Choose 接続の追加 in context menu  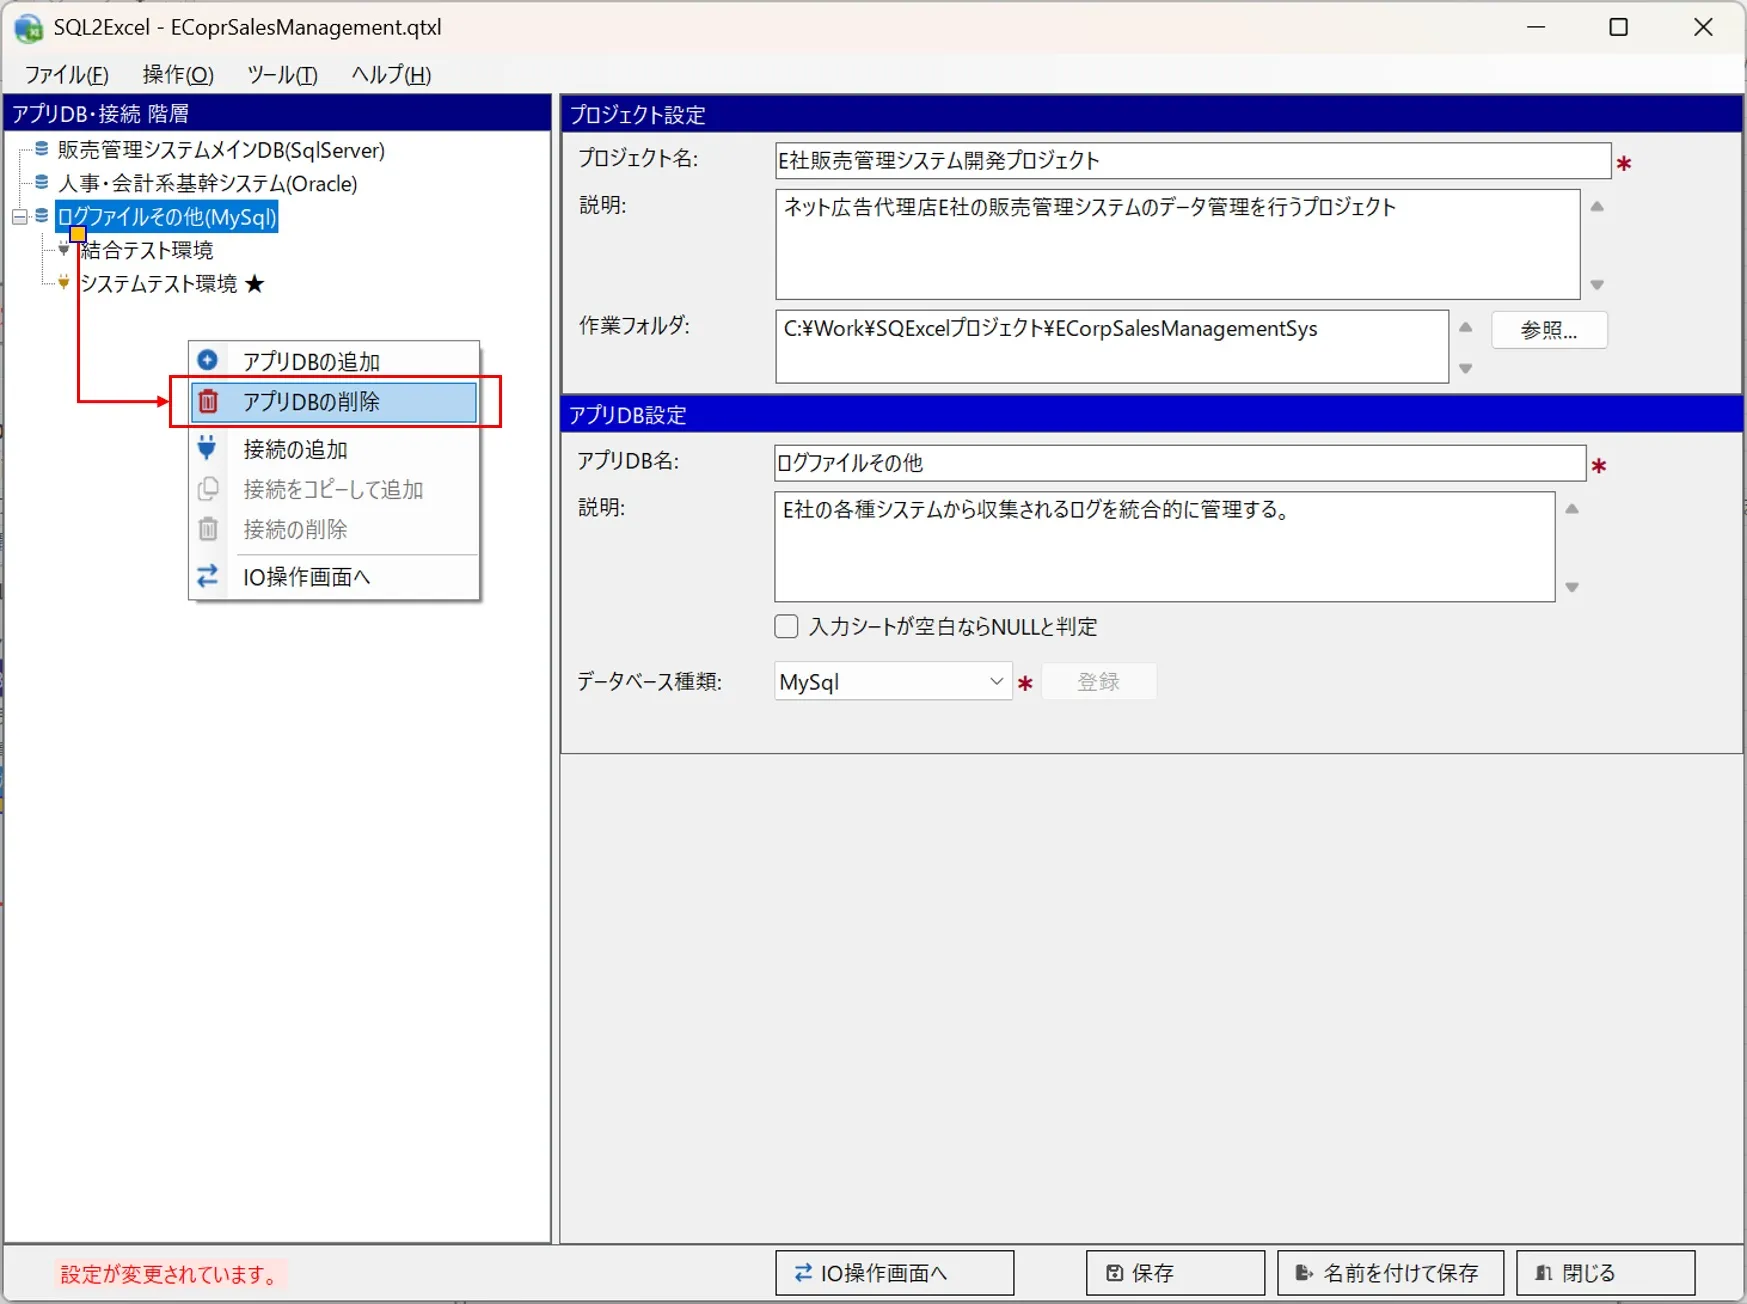334,449
